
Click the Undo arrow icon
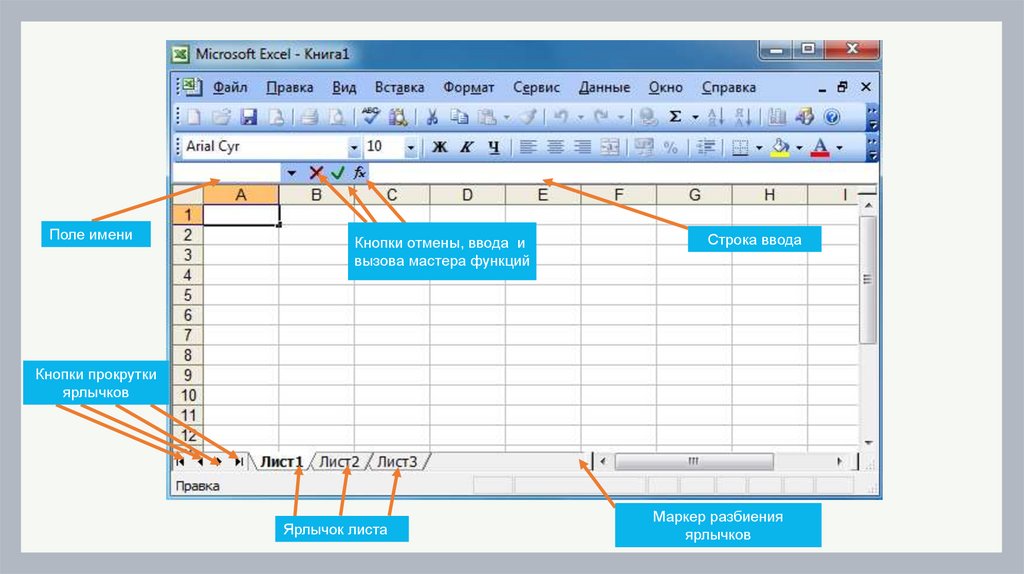point(561,117)
